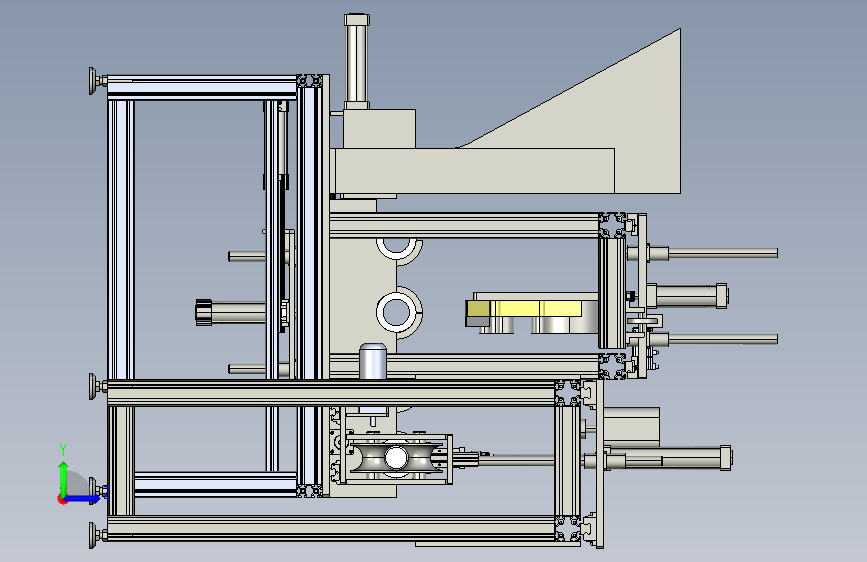The height and width of the screenshot is (562, 867).
Task: Select the top-left leveling foot
Action: pos(97,81)
